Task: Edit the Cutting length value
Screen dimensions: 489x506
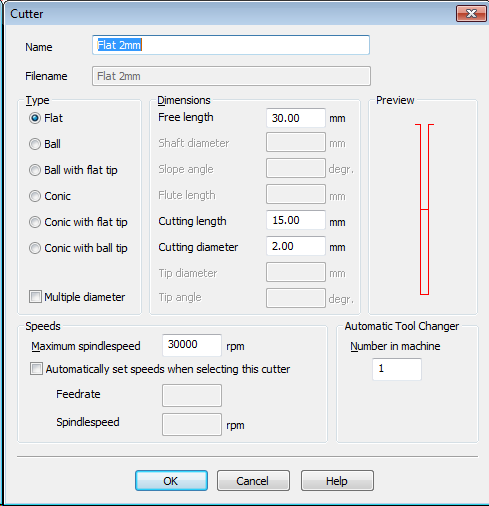Action: point(296,220)
